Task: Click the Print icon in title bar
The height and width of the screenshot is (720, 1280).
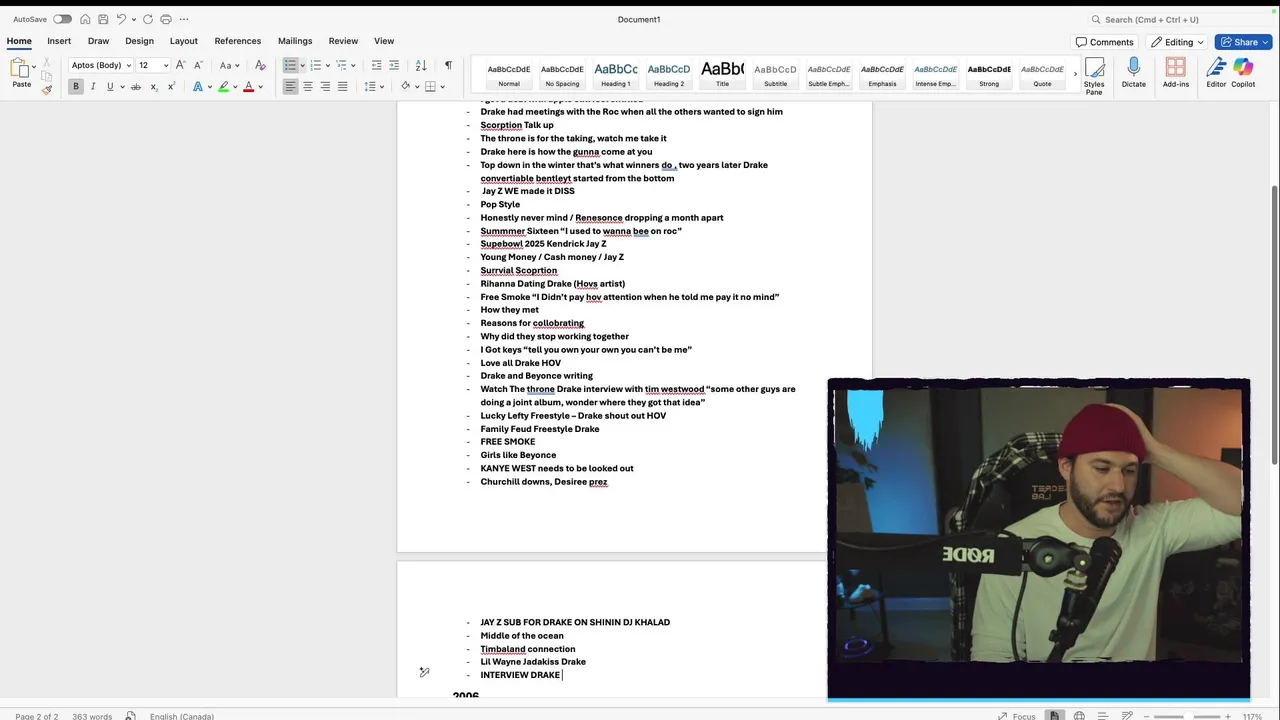Action: [166, 19]
